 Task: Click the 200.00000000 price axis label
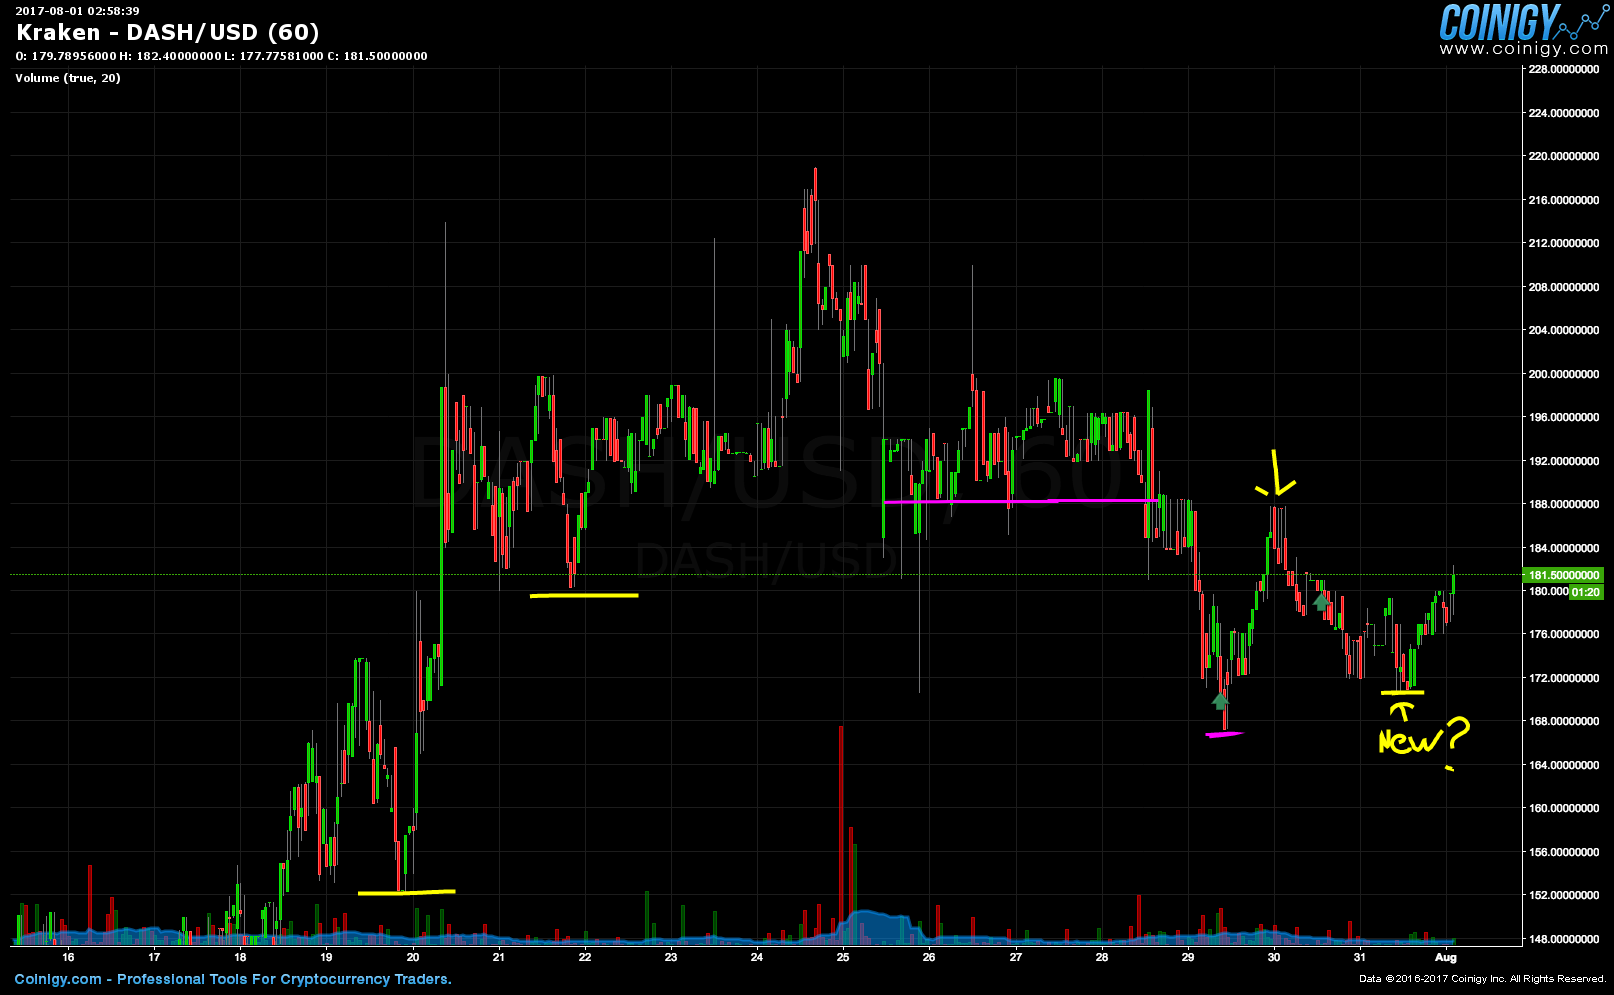tap(1564, 374)
